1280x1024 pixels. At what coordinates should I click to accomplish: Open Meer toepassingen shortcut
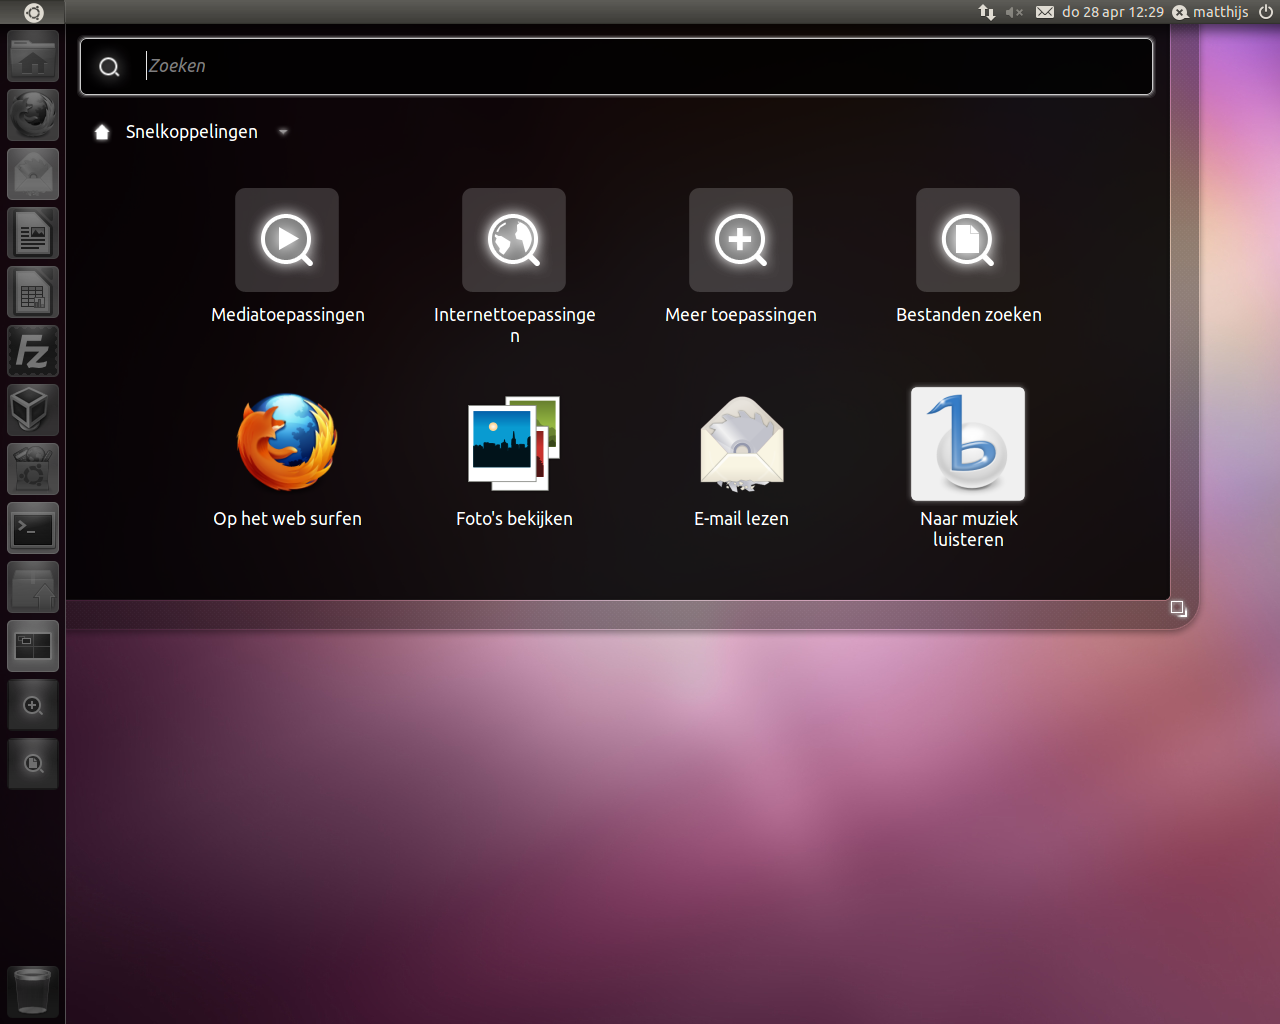[x=741, y=241]
